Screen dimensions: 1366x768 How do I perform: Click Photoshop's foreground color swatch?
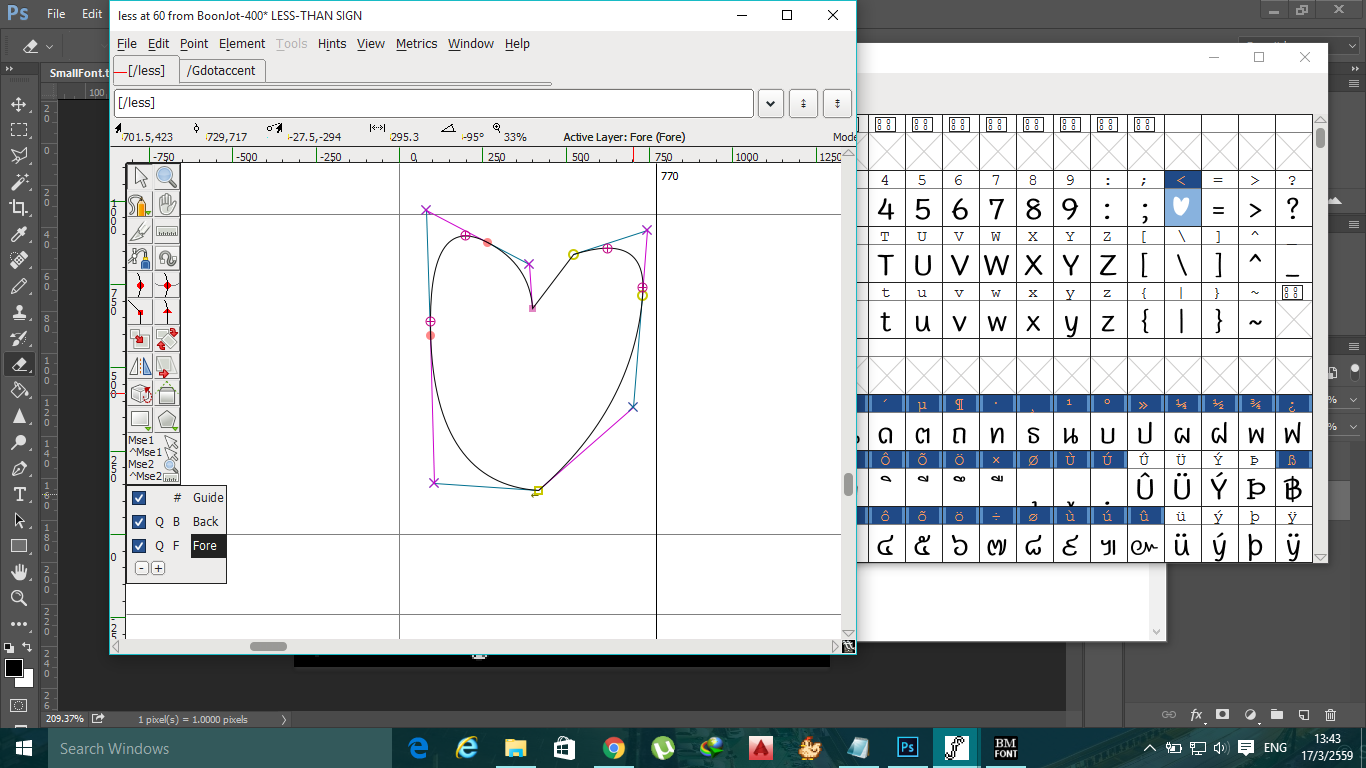coord(14,668)
